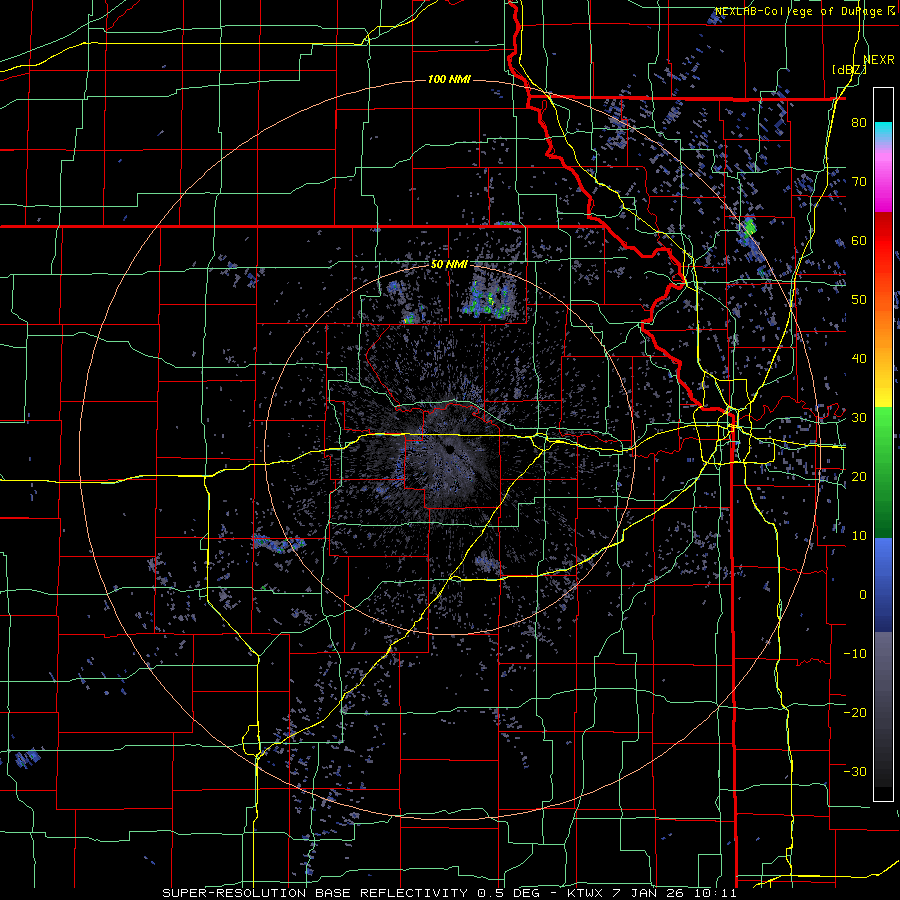Click the 0 value on the dBZ scale
900x900 pixels.
863,595
